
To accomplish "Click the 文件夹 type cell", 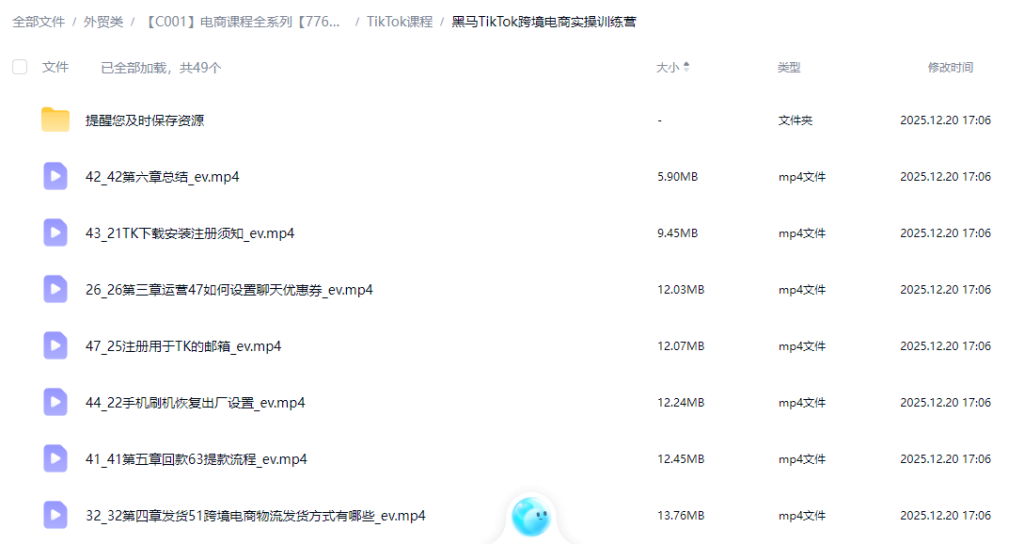I will coord(795,120).
